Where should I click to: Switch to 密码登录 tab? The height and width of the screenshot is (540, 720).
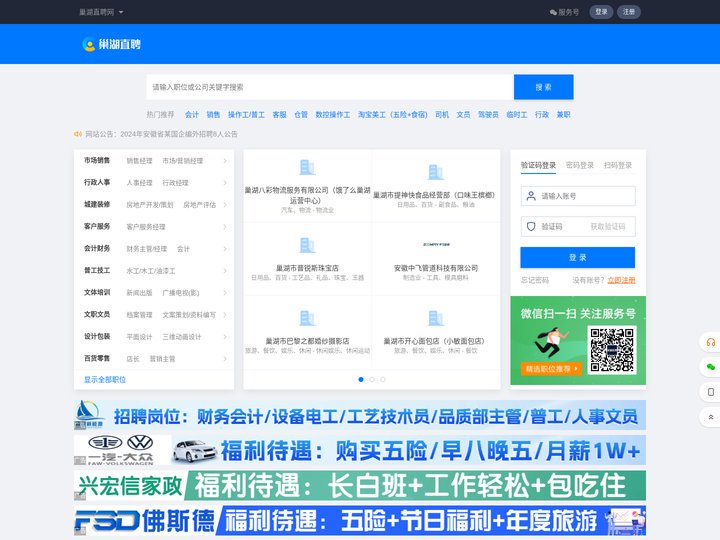coord(580,165)
